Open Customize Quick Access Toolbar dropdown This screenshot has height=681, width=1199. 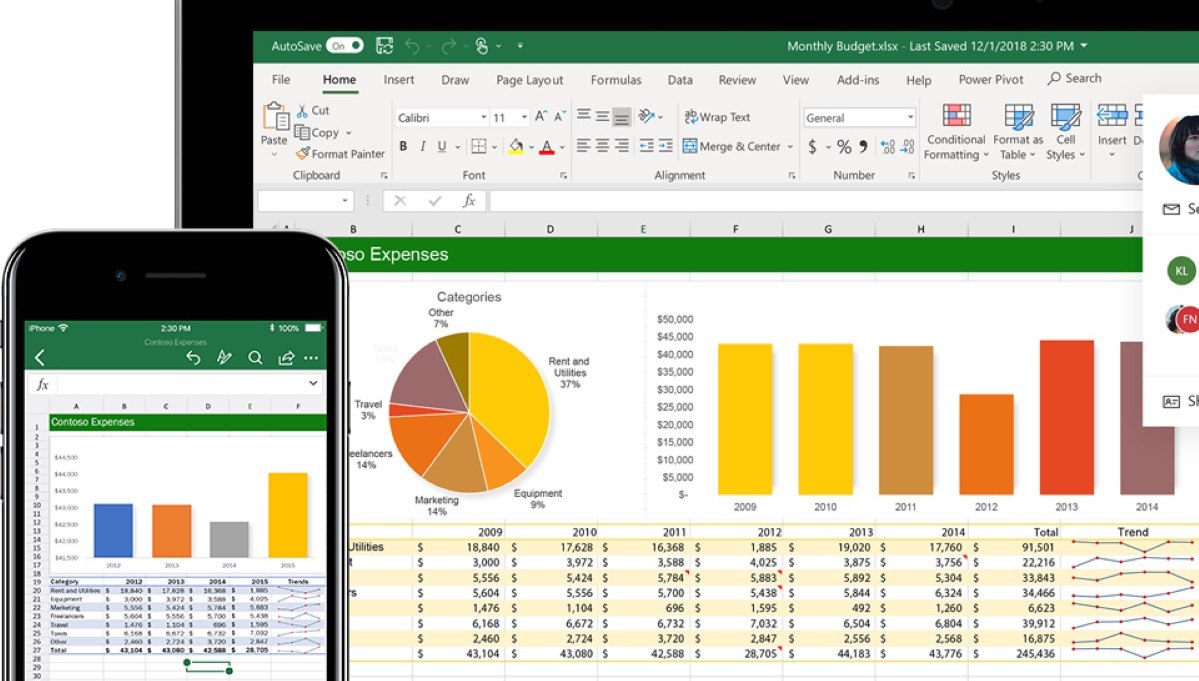coord(520,46)
